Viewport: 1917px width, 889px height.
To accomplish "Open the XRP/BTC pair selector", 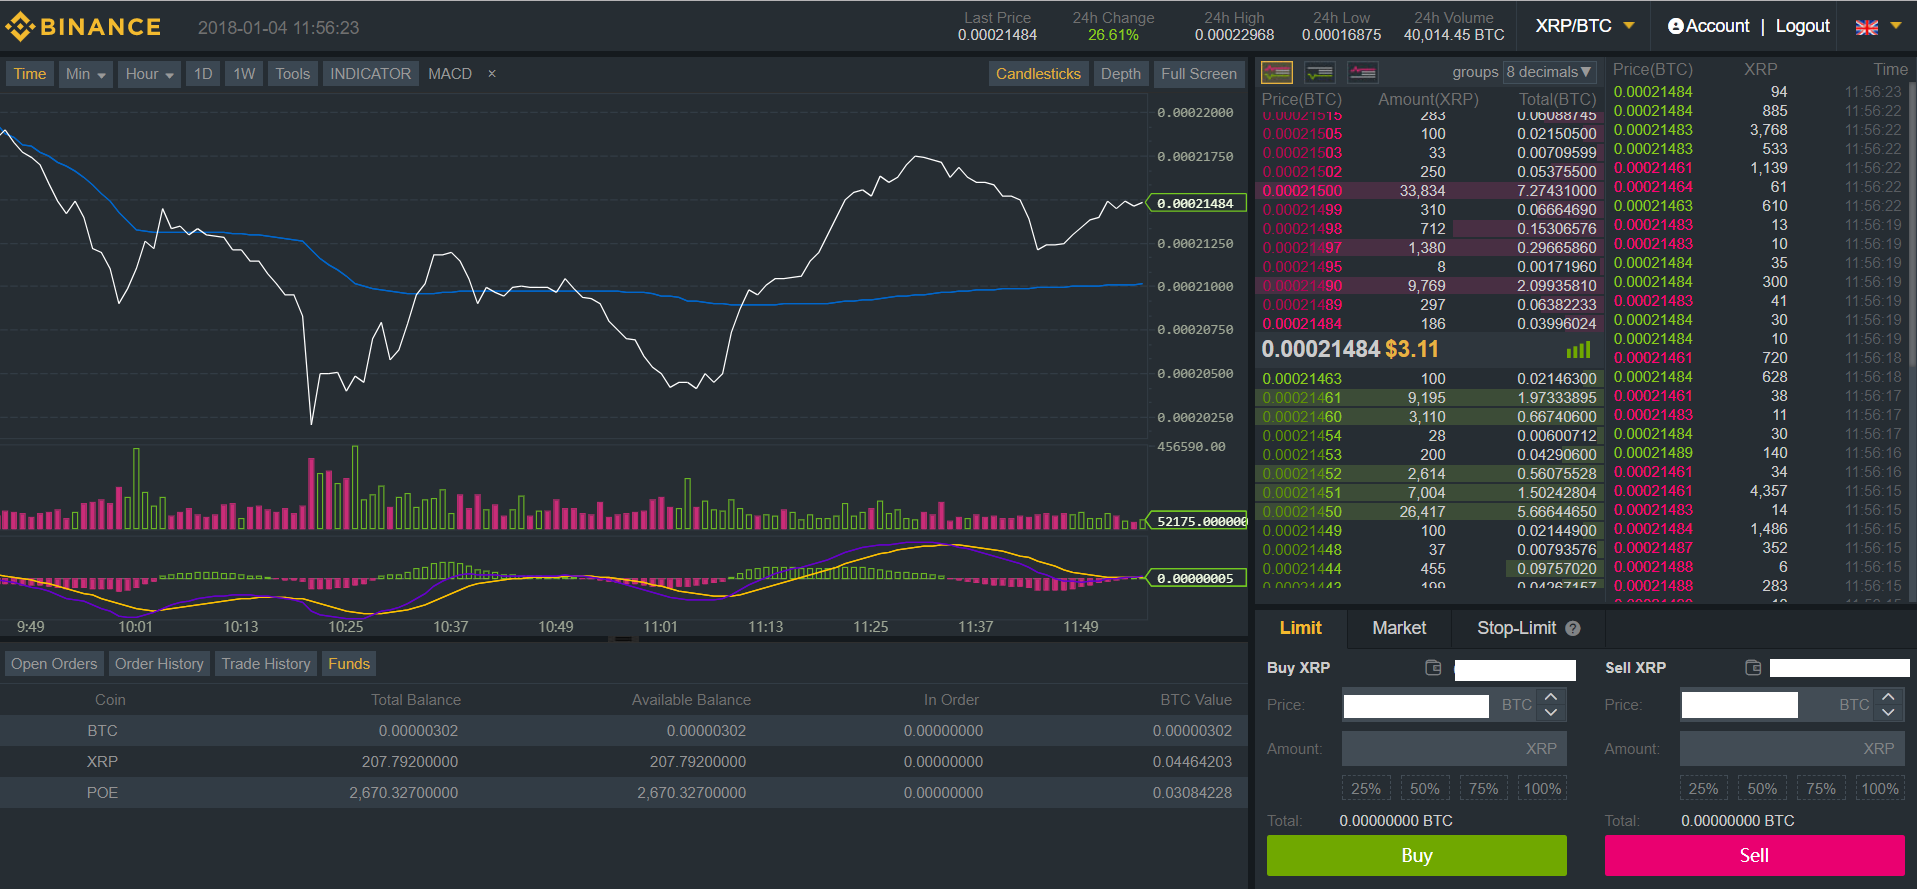I will pyautogui.click(x=1584, y=26).
